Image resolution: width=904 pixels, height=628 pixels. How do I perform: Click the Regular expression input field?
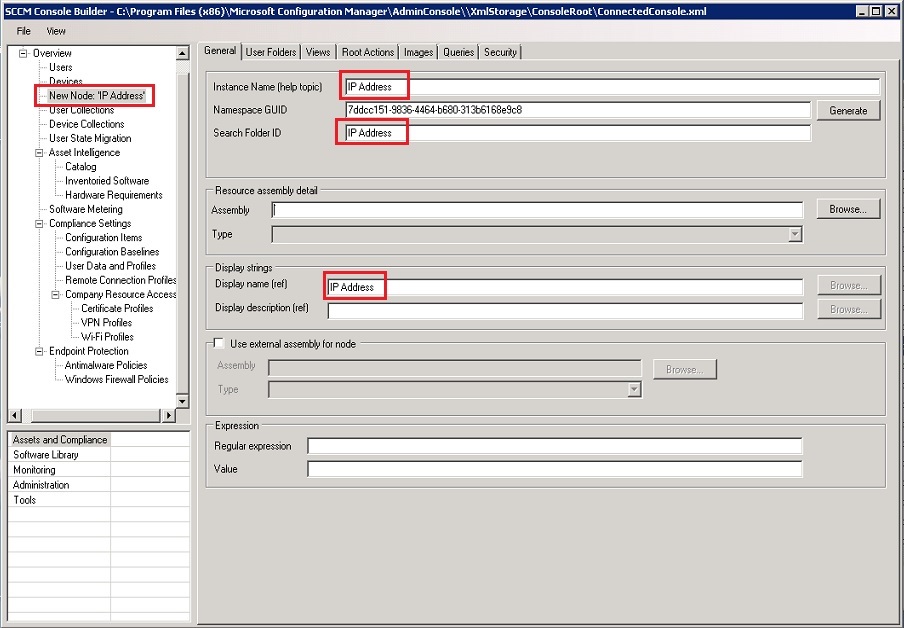(x=550, y=446)
